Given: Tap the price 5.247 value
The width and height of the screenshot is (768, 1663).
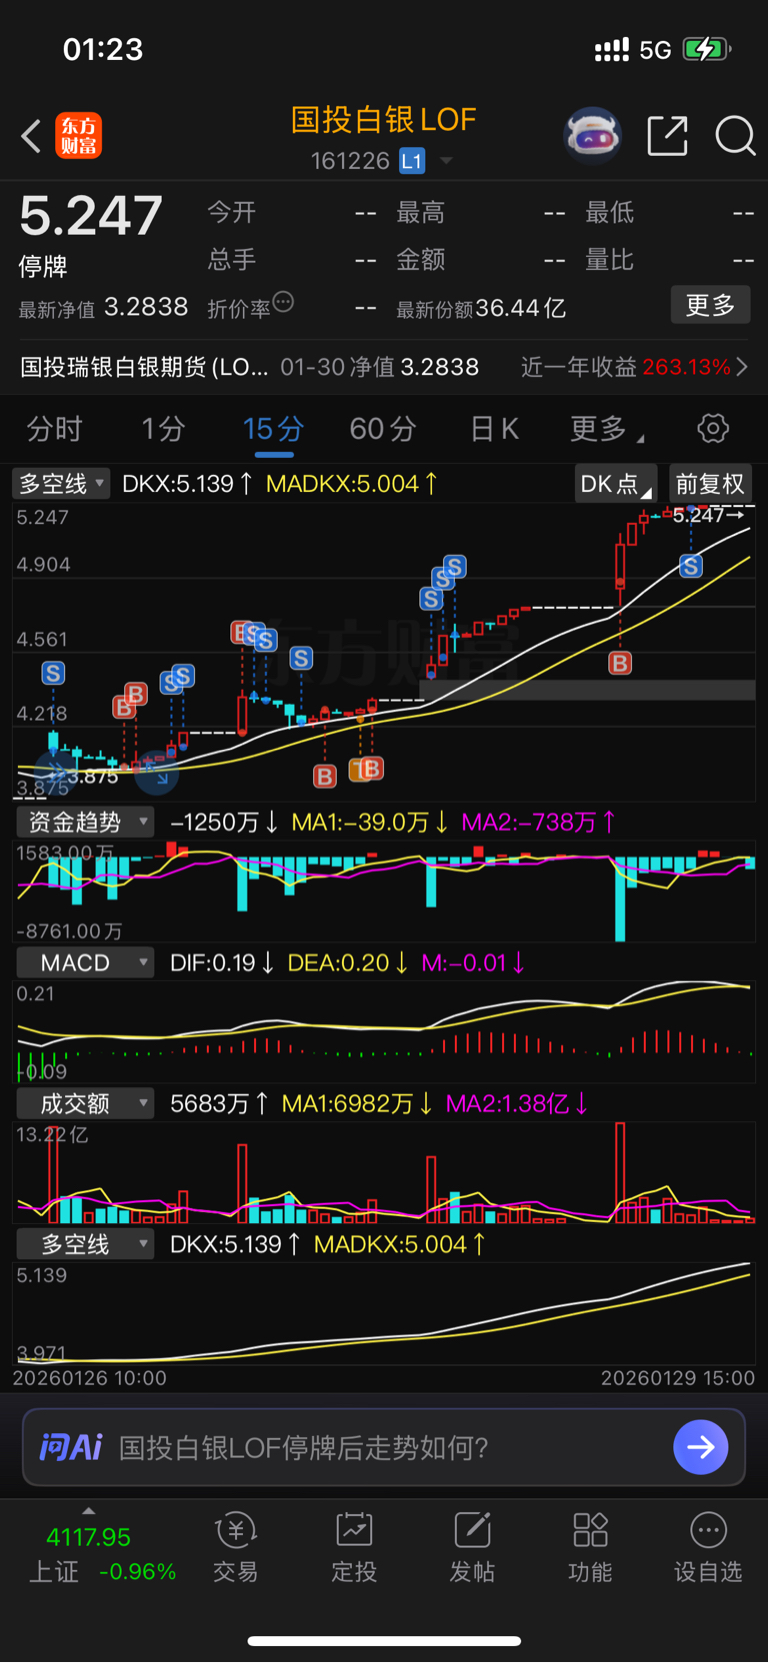Looking at the screenshot, I should point(91,215).
